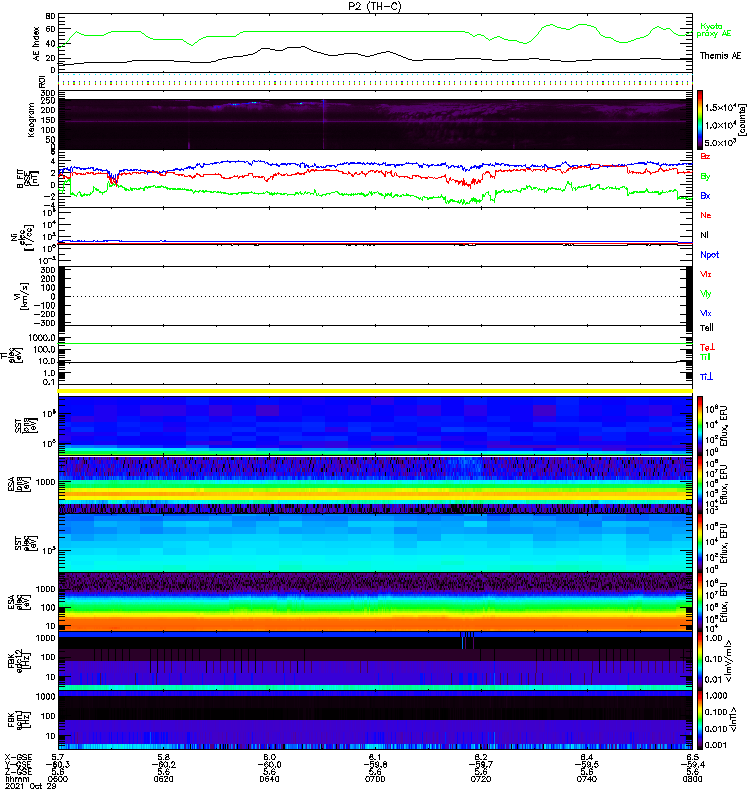Click the 0640 time axis label
The height and width of the screenshot is (800, 750).
pyautogui.click(x=269, y=779)
